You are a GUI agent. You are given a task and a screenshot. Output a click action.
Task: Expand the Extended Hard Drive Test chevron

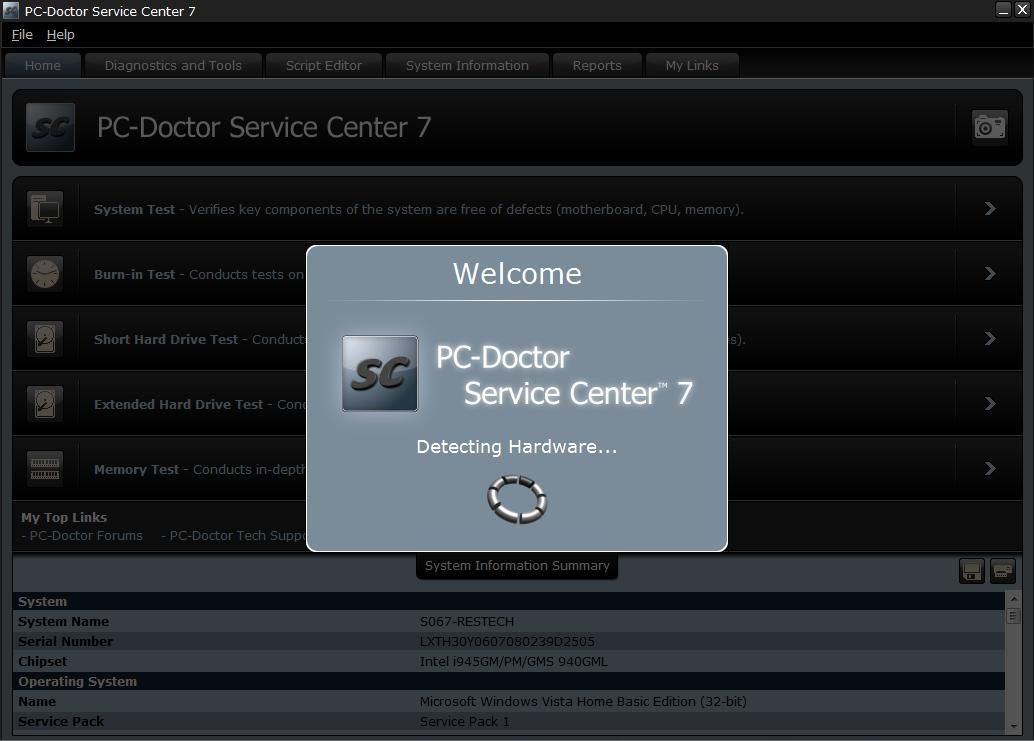coord(989,403)
